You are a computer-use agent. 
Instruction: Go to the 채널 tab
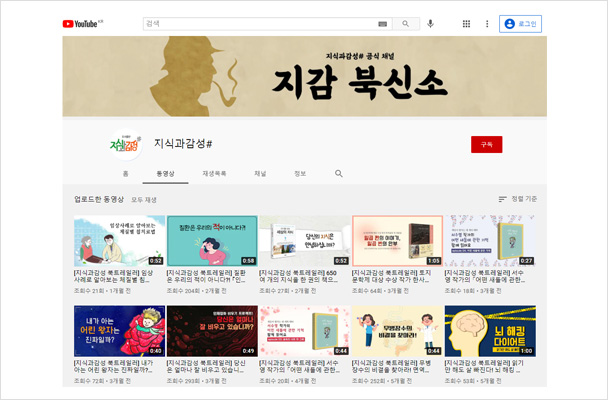[x=260, y=174]
